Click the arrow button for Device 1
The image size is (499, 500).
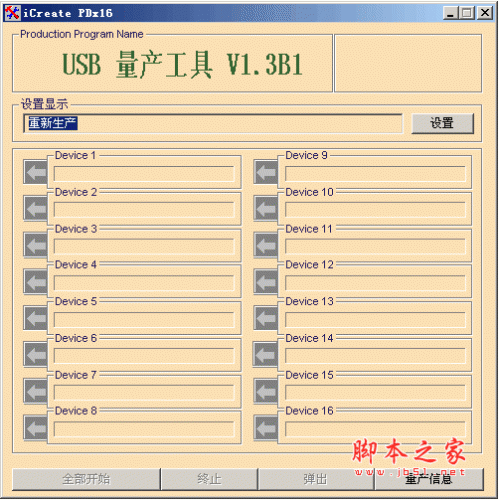tap(35, 172)
